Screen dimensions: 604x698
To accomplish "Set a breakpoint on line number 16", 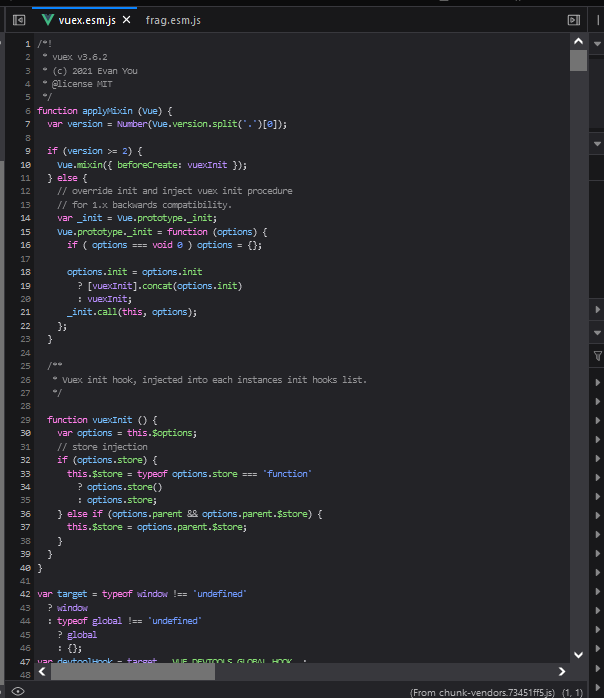I will click(25, 245).
